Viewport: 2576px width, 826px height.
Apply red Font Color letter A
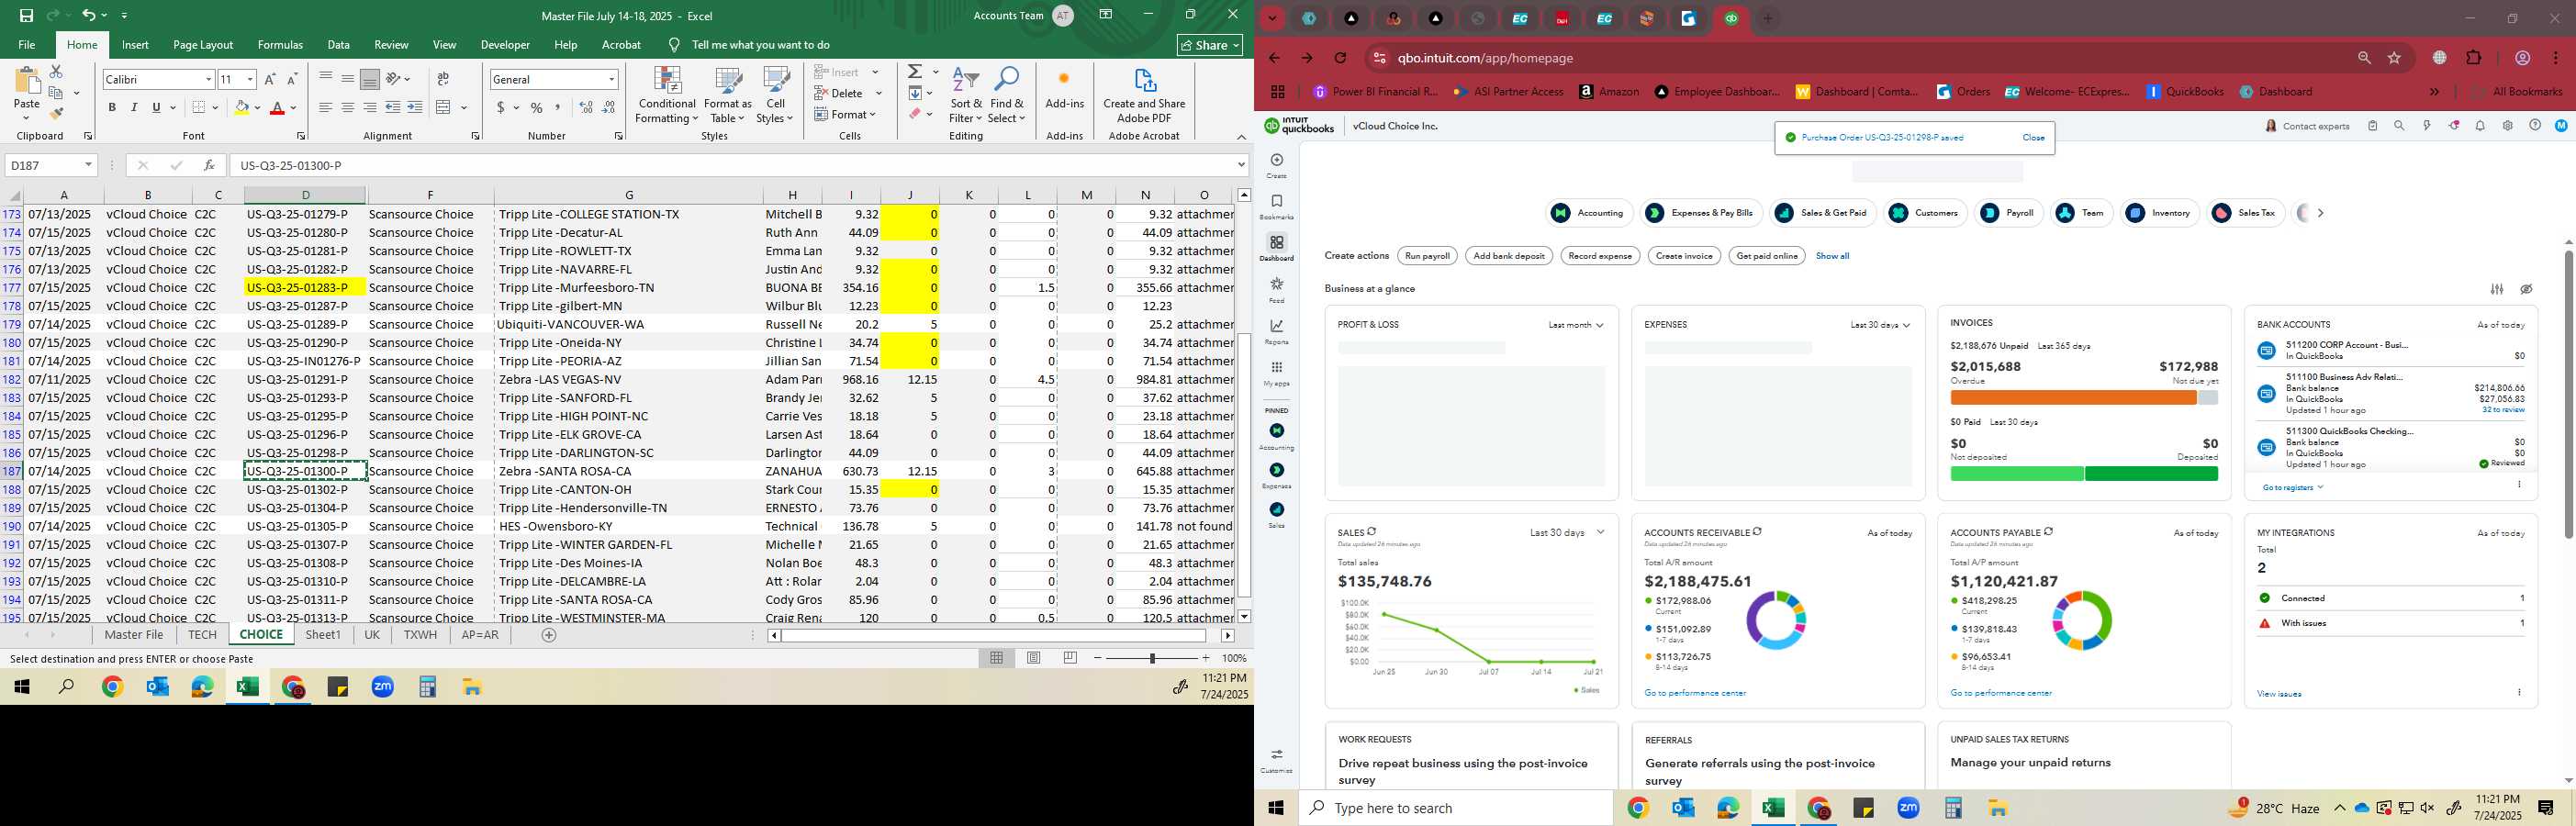point(278,108)
